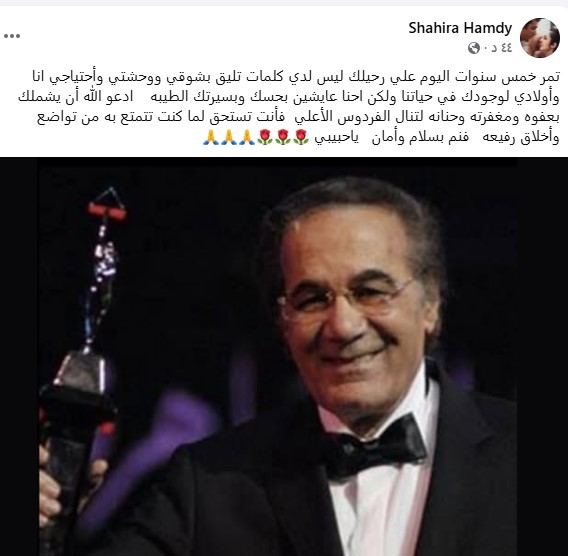This screenshot has height=556, width=568.
Task: Click the rightmost red rose emoji
Action: tap(301, 138)
